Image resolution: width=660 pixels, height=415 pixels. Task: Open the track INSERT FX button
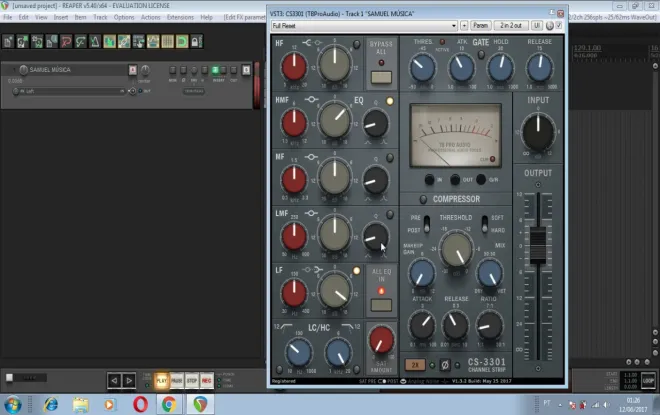pyautogui.click(x=216, y=70)
